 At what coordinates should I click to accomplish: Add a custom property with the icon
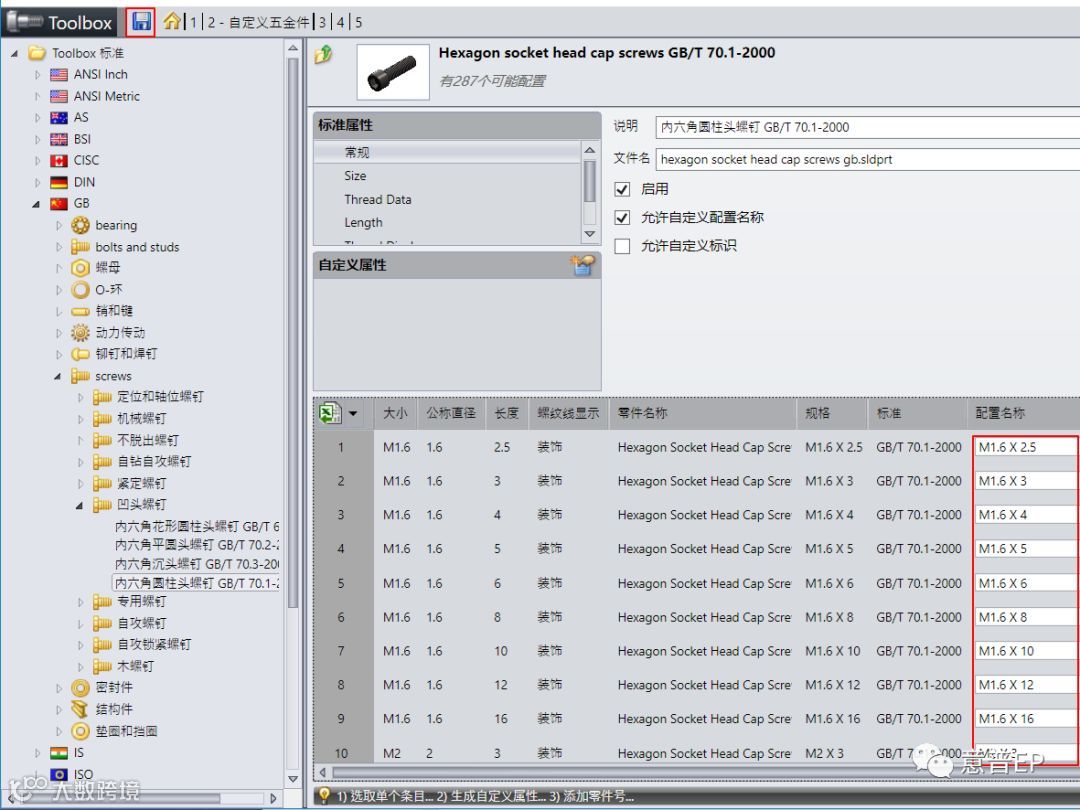click(582, 265)
